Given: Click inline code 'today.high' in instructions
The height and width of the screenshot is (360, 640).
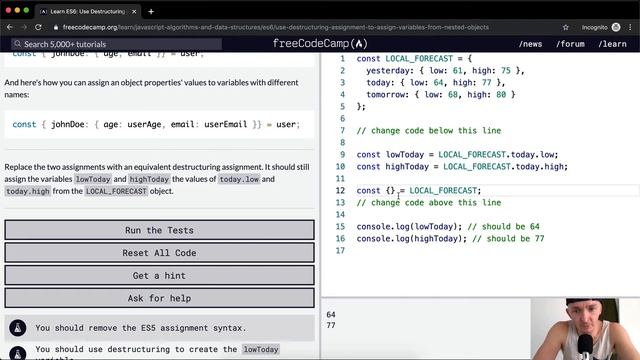Looking at the screenshot, I should pyautogui.click(x=28, y=191).
